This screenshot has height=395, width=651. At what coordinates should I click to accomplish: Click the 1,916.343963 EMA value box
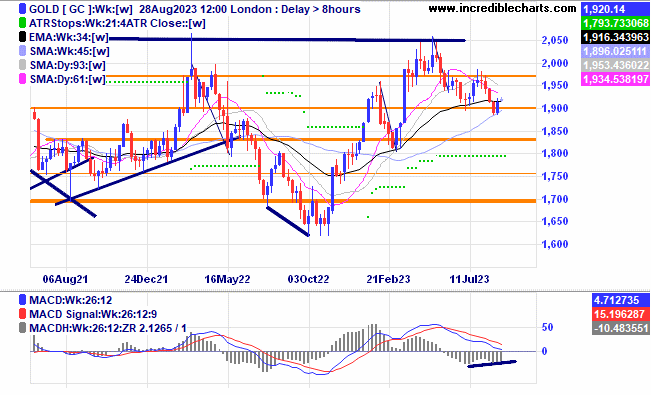tap(616, 37)
